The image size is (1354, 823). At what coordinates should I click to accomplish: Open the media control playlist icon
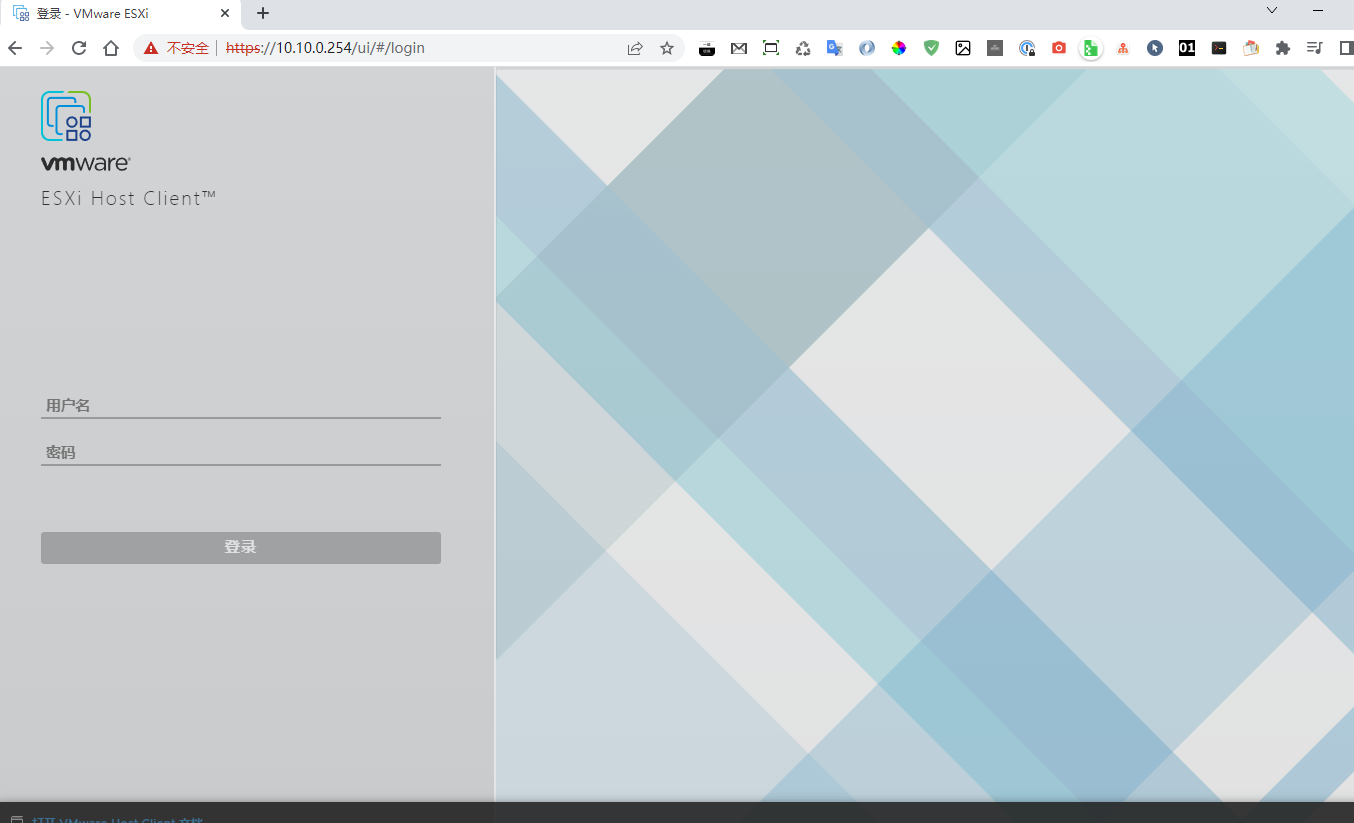coord(1315,48)
